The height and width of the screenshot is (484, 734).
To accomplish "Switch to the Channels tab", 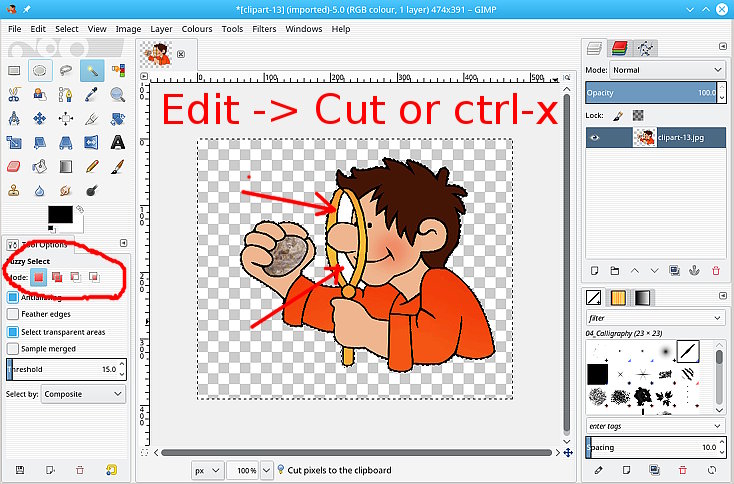I will pos(619,47).
